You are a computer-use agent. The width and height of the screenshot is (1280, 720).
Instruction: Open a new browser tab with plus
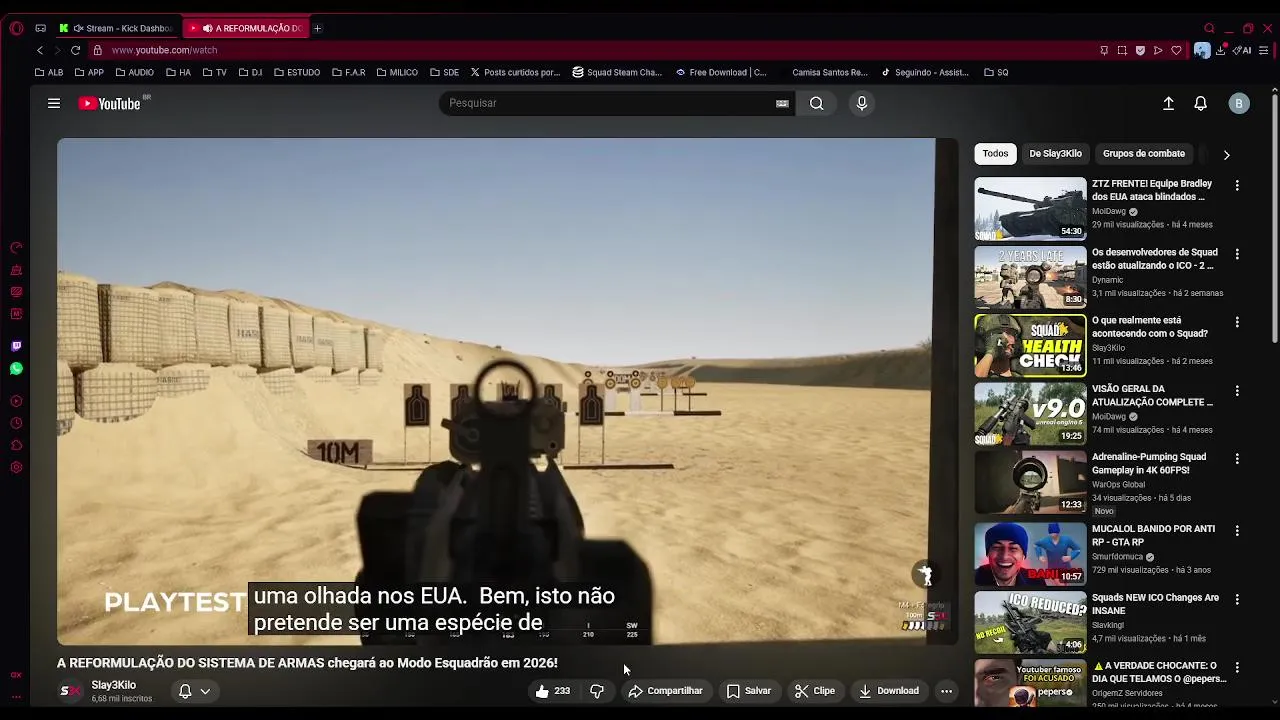click(x=317, y=28)
